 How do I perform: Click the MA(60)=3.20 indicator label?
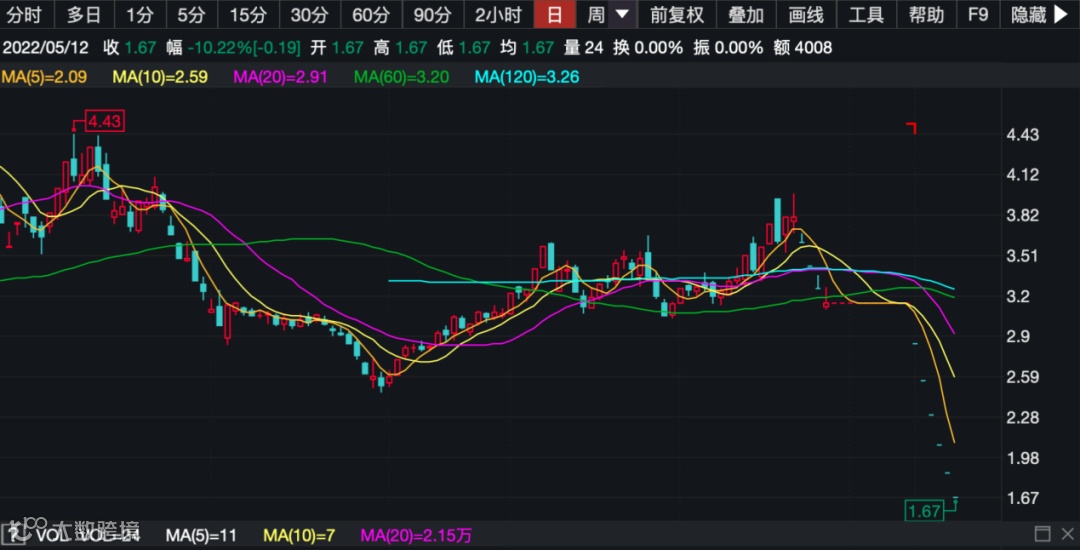click(402, 77)
